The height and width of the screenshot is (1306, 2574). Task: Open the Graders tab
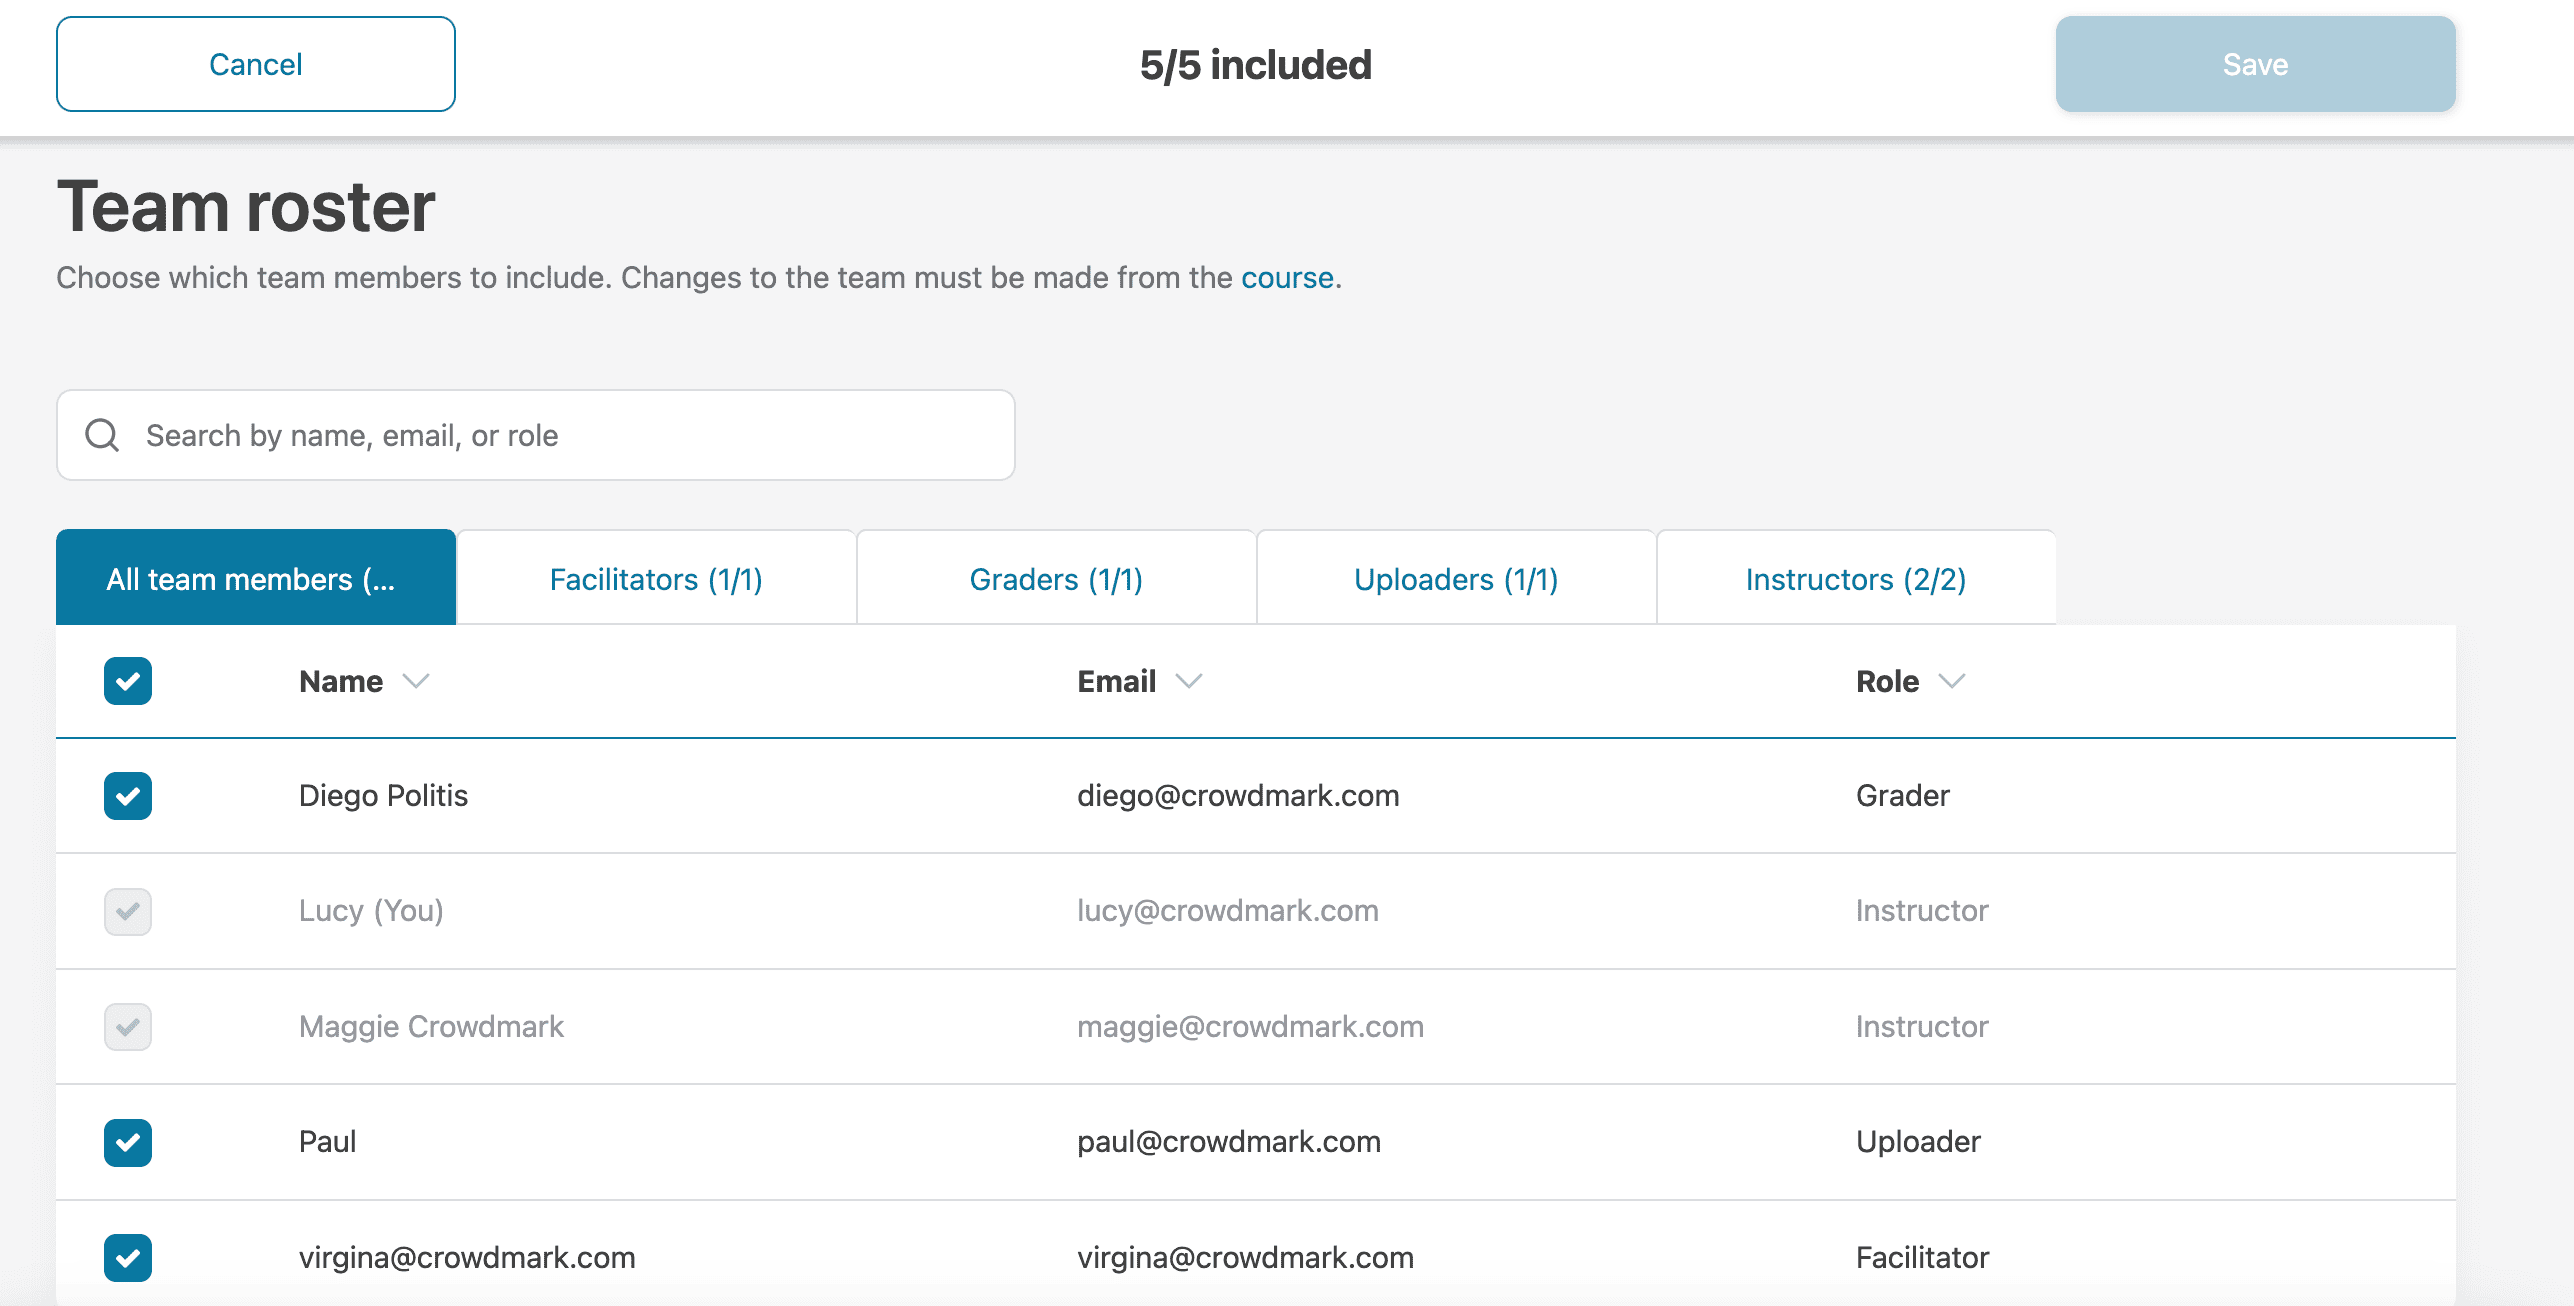(1056, 579)
